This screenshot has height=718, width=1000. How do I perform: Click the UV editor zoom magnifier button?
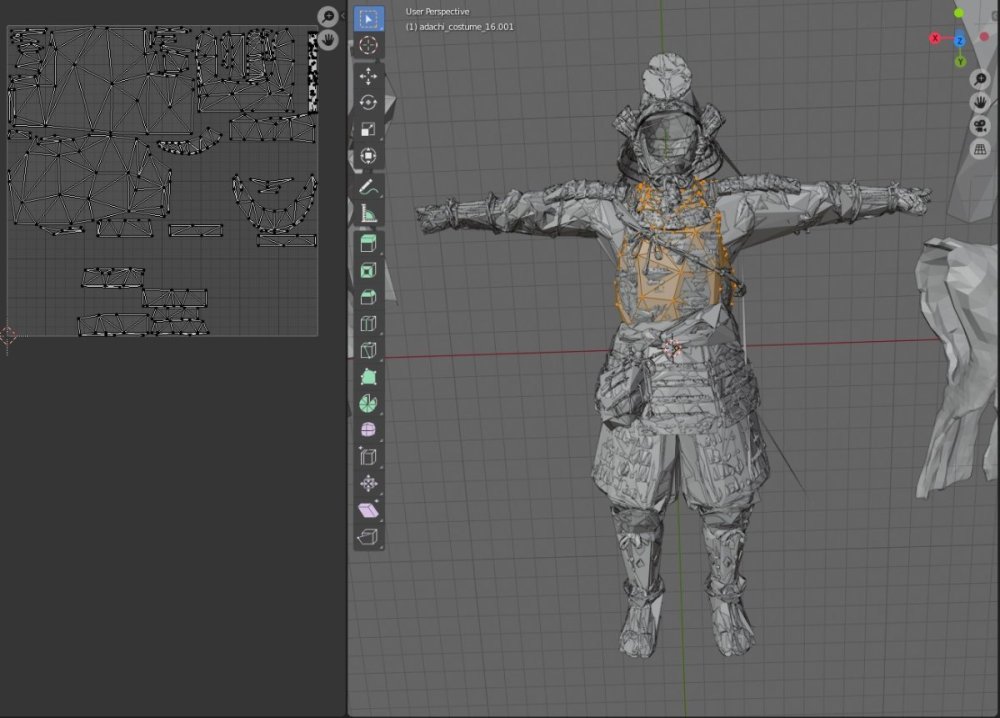pyautogui.click(x=327, y=16)
